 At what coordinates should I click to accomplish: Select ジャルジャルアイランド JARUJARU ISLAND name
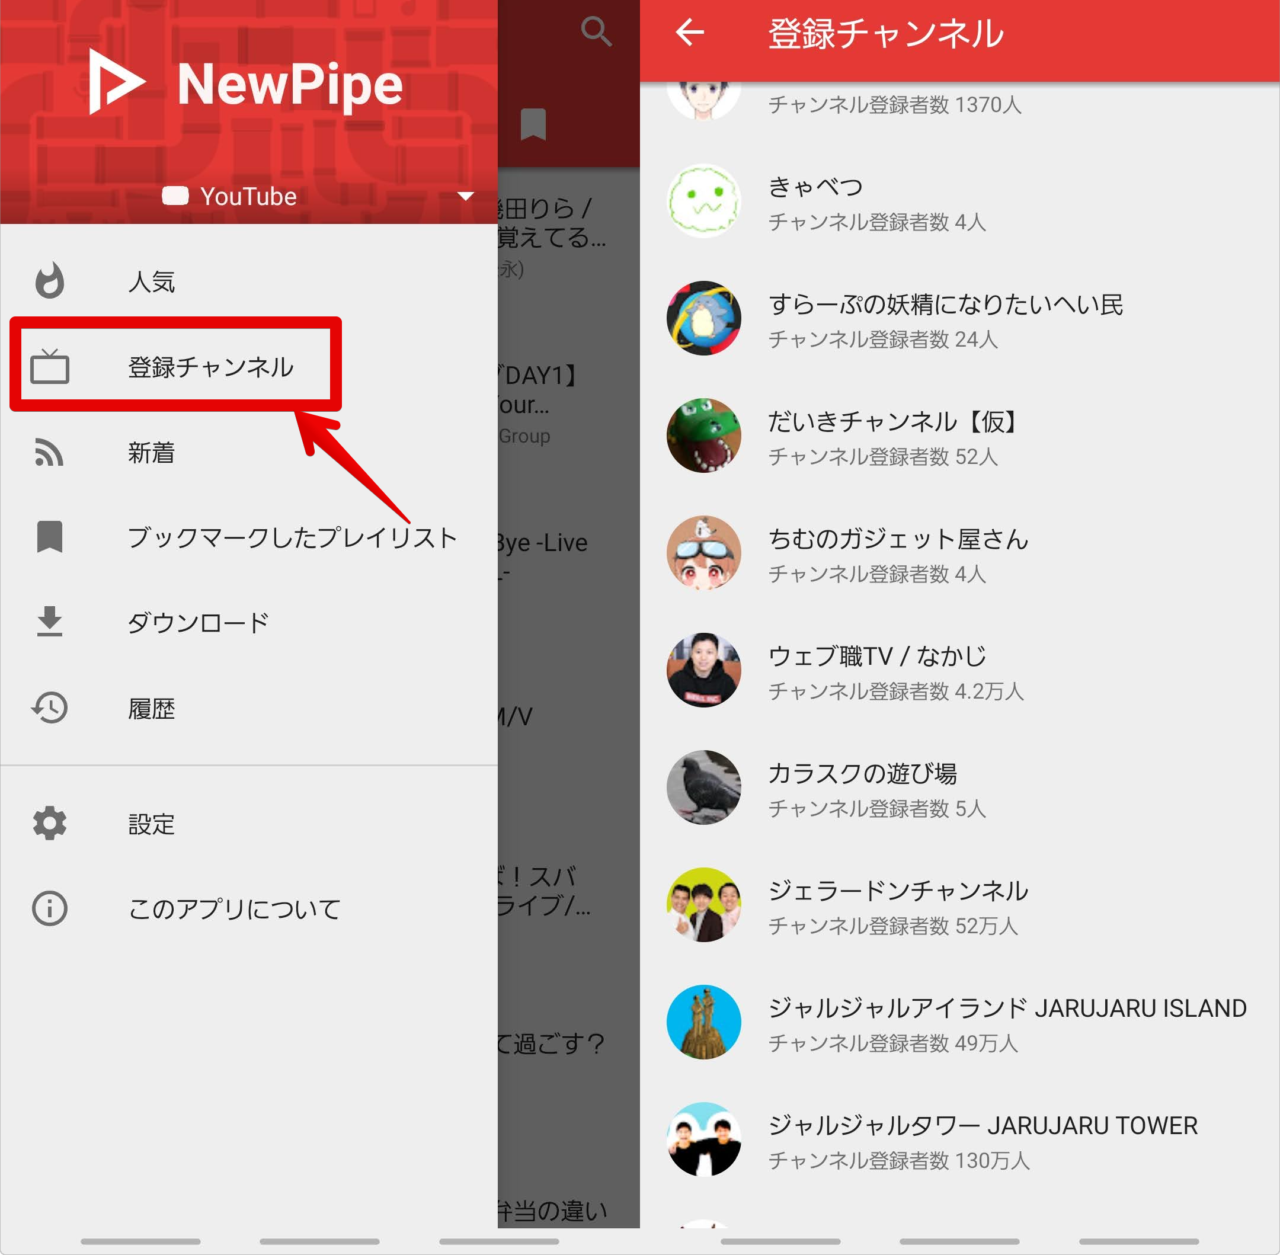pyautogui.click(x=1007, y=1008)
